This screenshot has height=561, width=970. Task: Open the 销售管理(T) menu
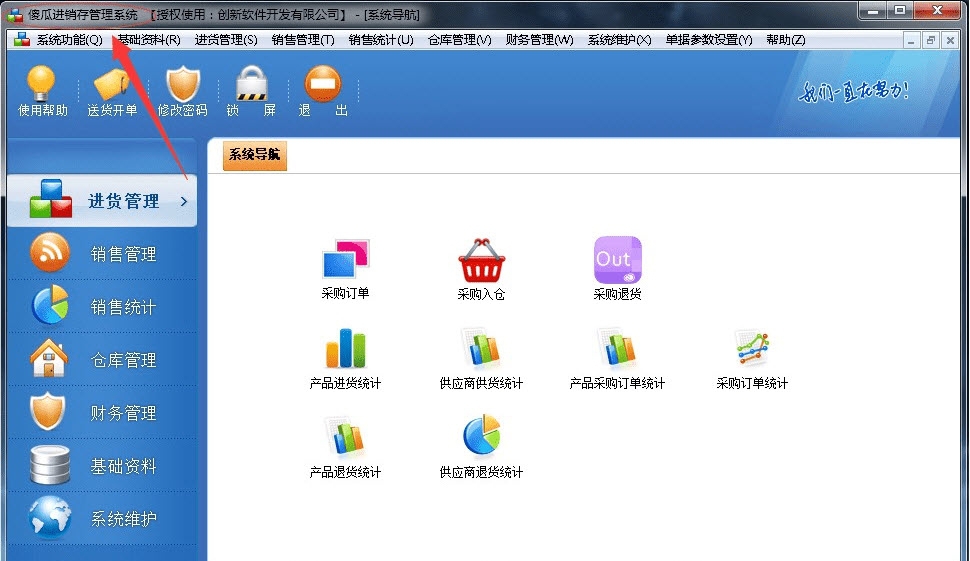303,40
